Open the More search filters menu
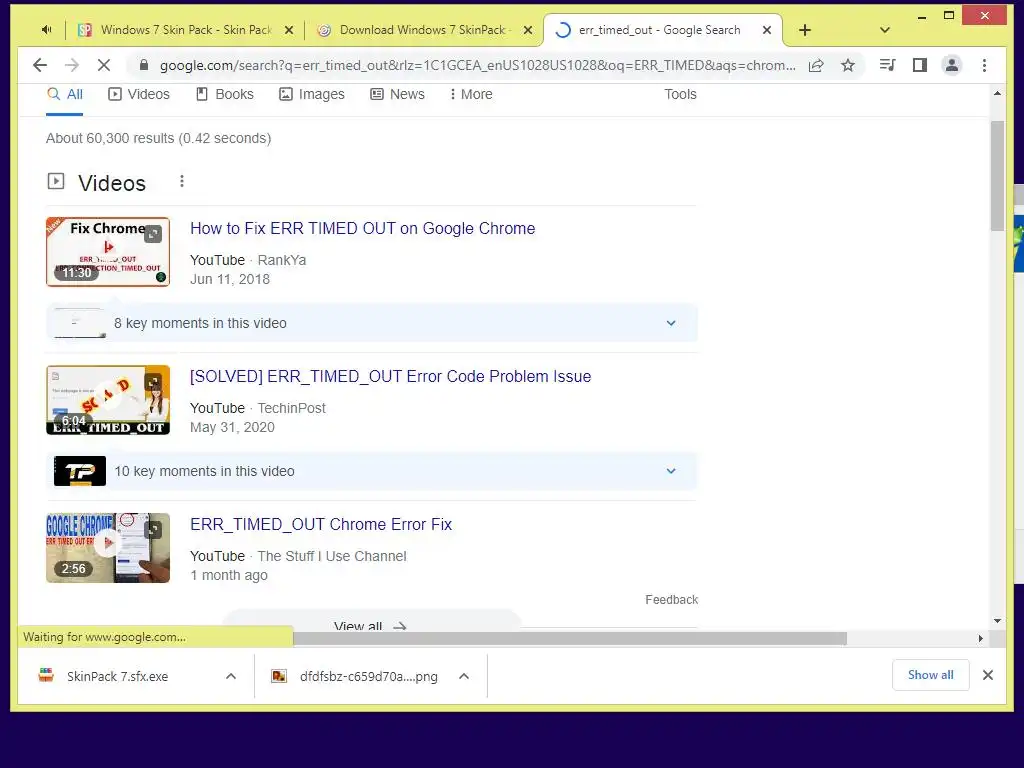This screenshot has width=1024, height=768. pos(471,95)
